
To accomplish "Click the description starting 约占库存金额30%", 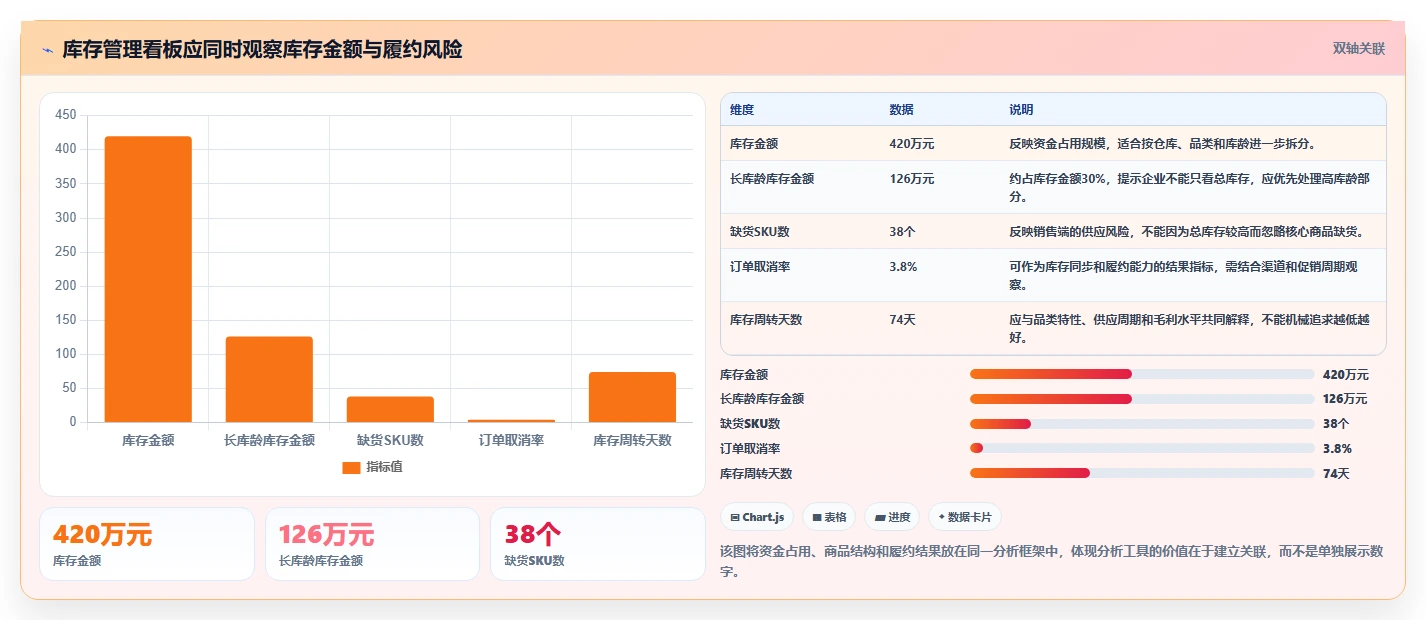I will click(x=1190, y=188).
